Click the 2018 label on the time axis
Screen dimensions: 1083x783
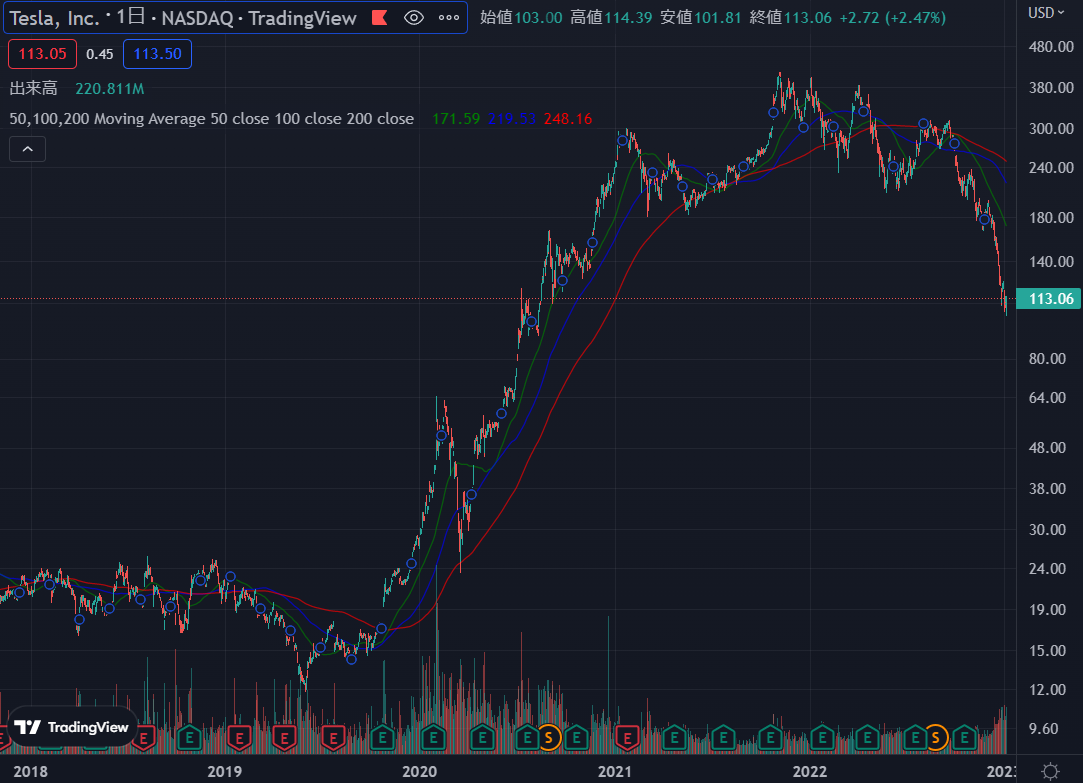[30, 771]
